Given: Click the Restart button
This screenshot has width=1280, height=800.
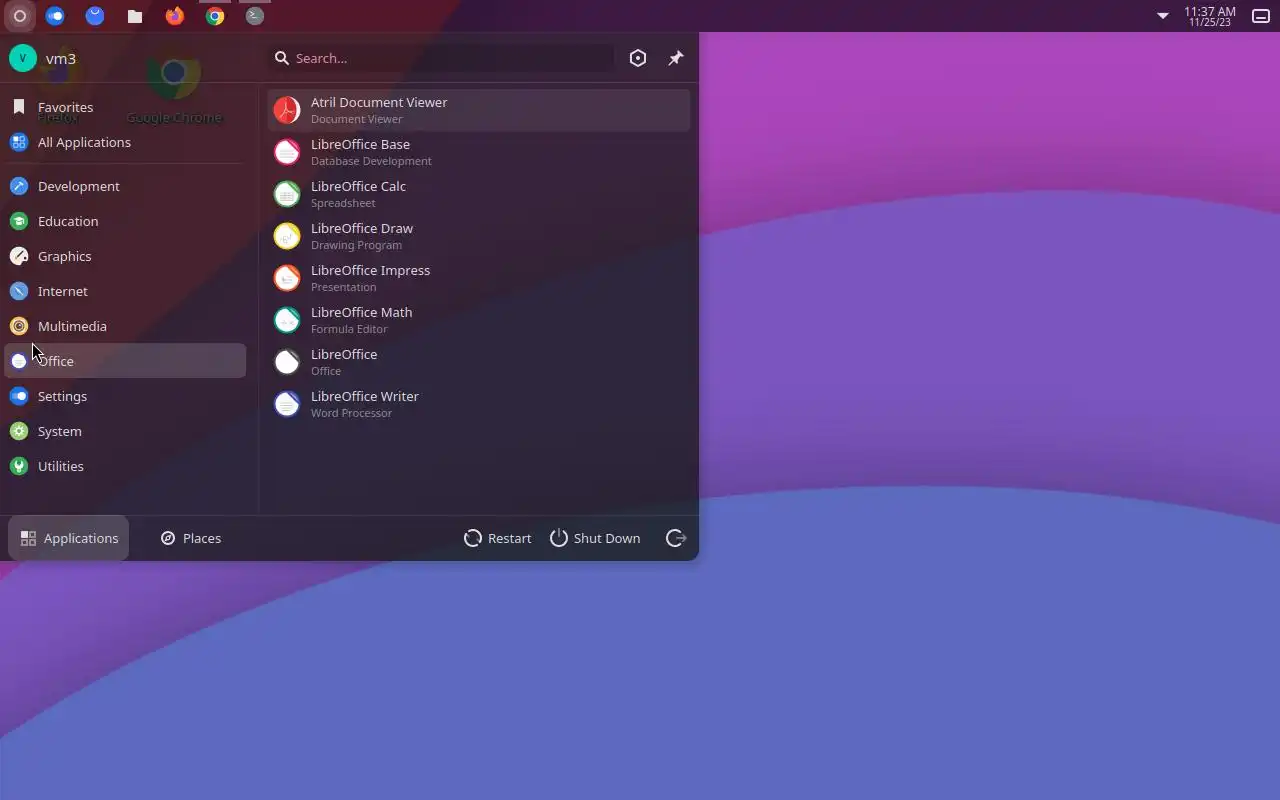Looking at the screenshot, I should pyautogui.click(x=498, y=538).
